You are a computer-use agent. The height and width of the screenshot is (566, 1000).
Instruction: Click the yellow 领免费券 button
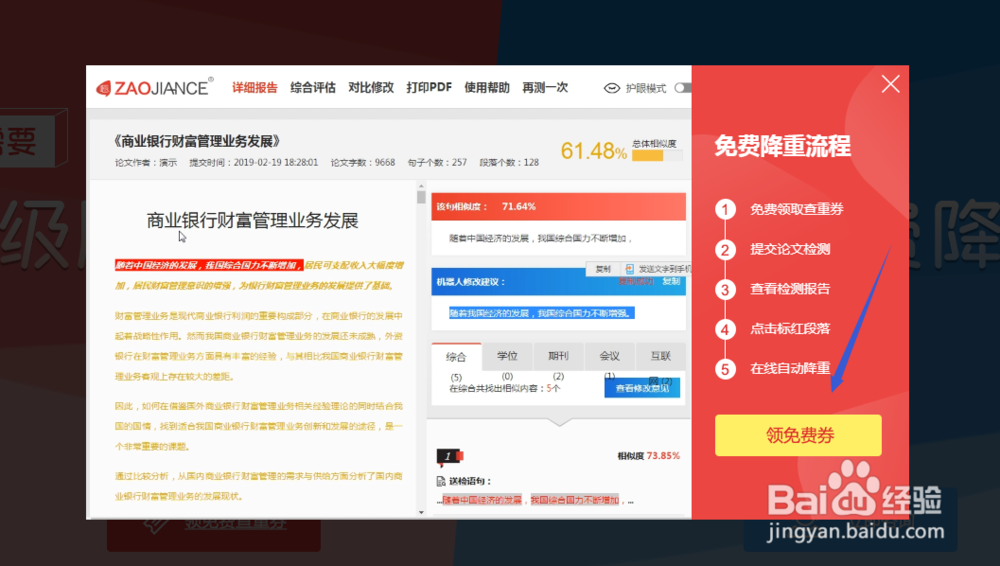tap(798, 435)
